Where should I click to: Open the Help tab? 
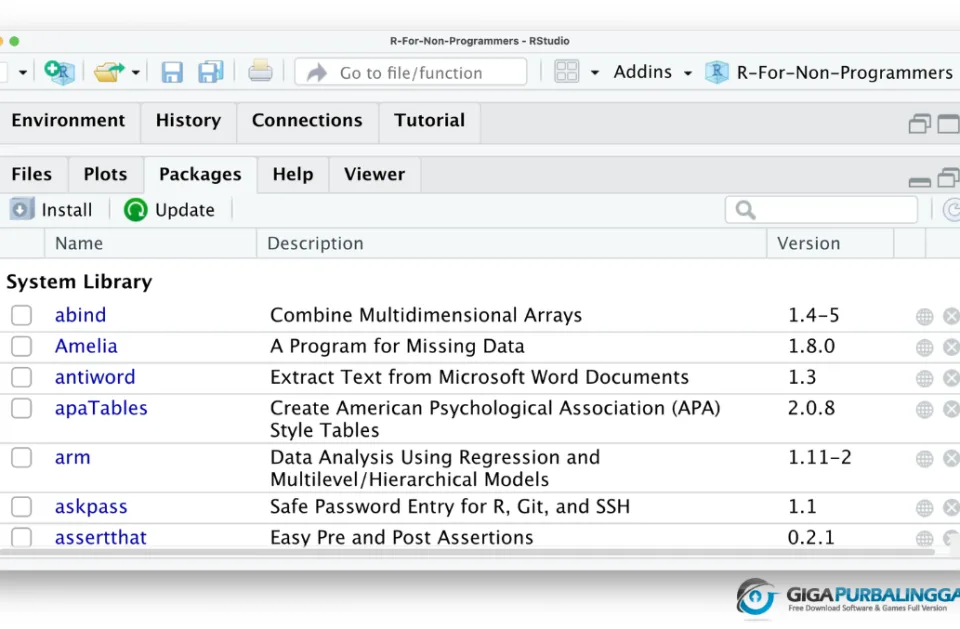[x=293, y=175]
